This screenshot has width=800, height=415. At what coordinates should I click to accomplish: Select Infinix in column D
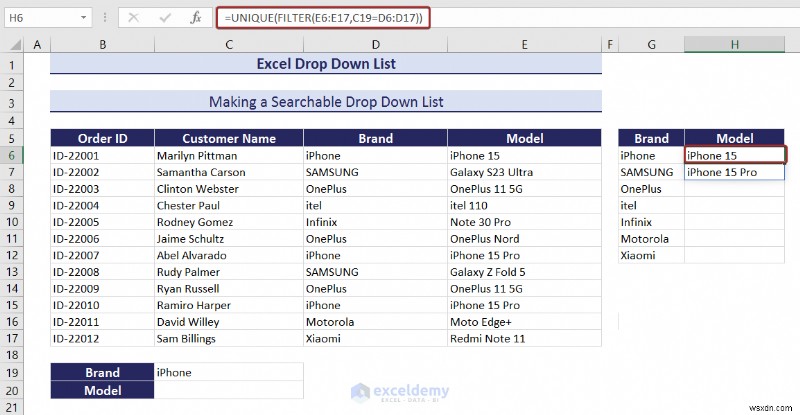click(x=376, y=222)
